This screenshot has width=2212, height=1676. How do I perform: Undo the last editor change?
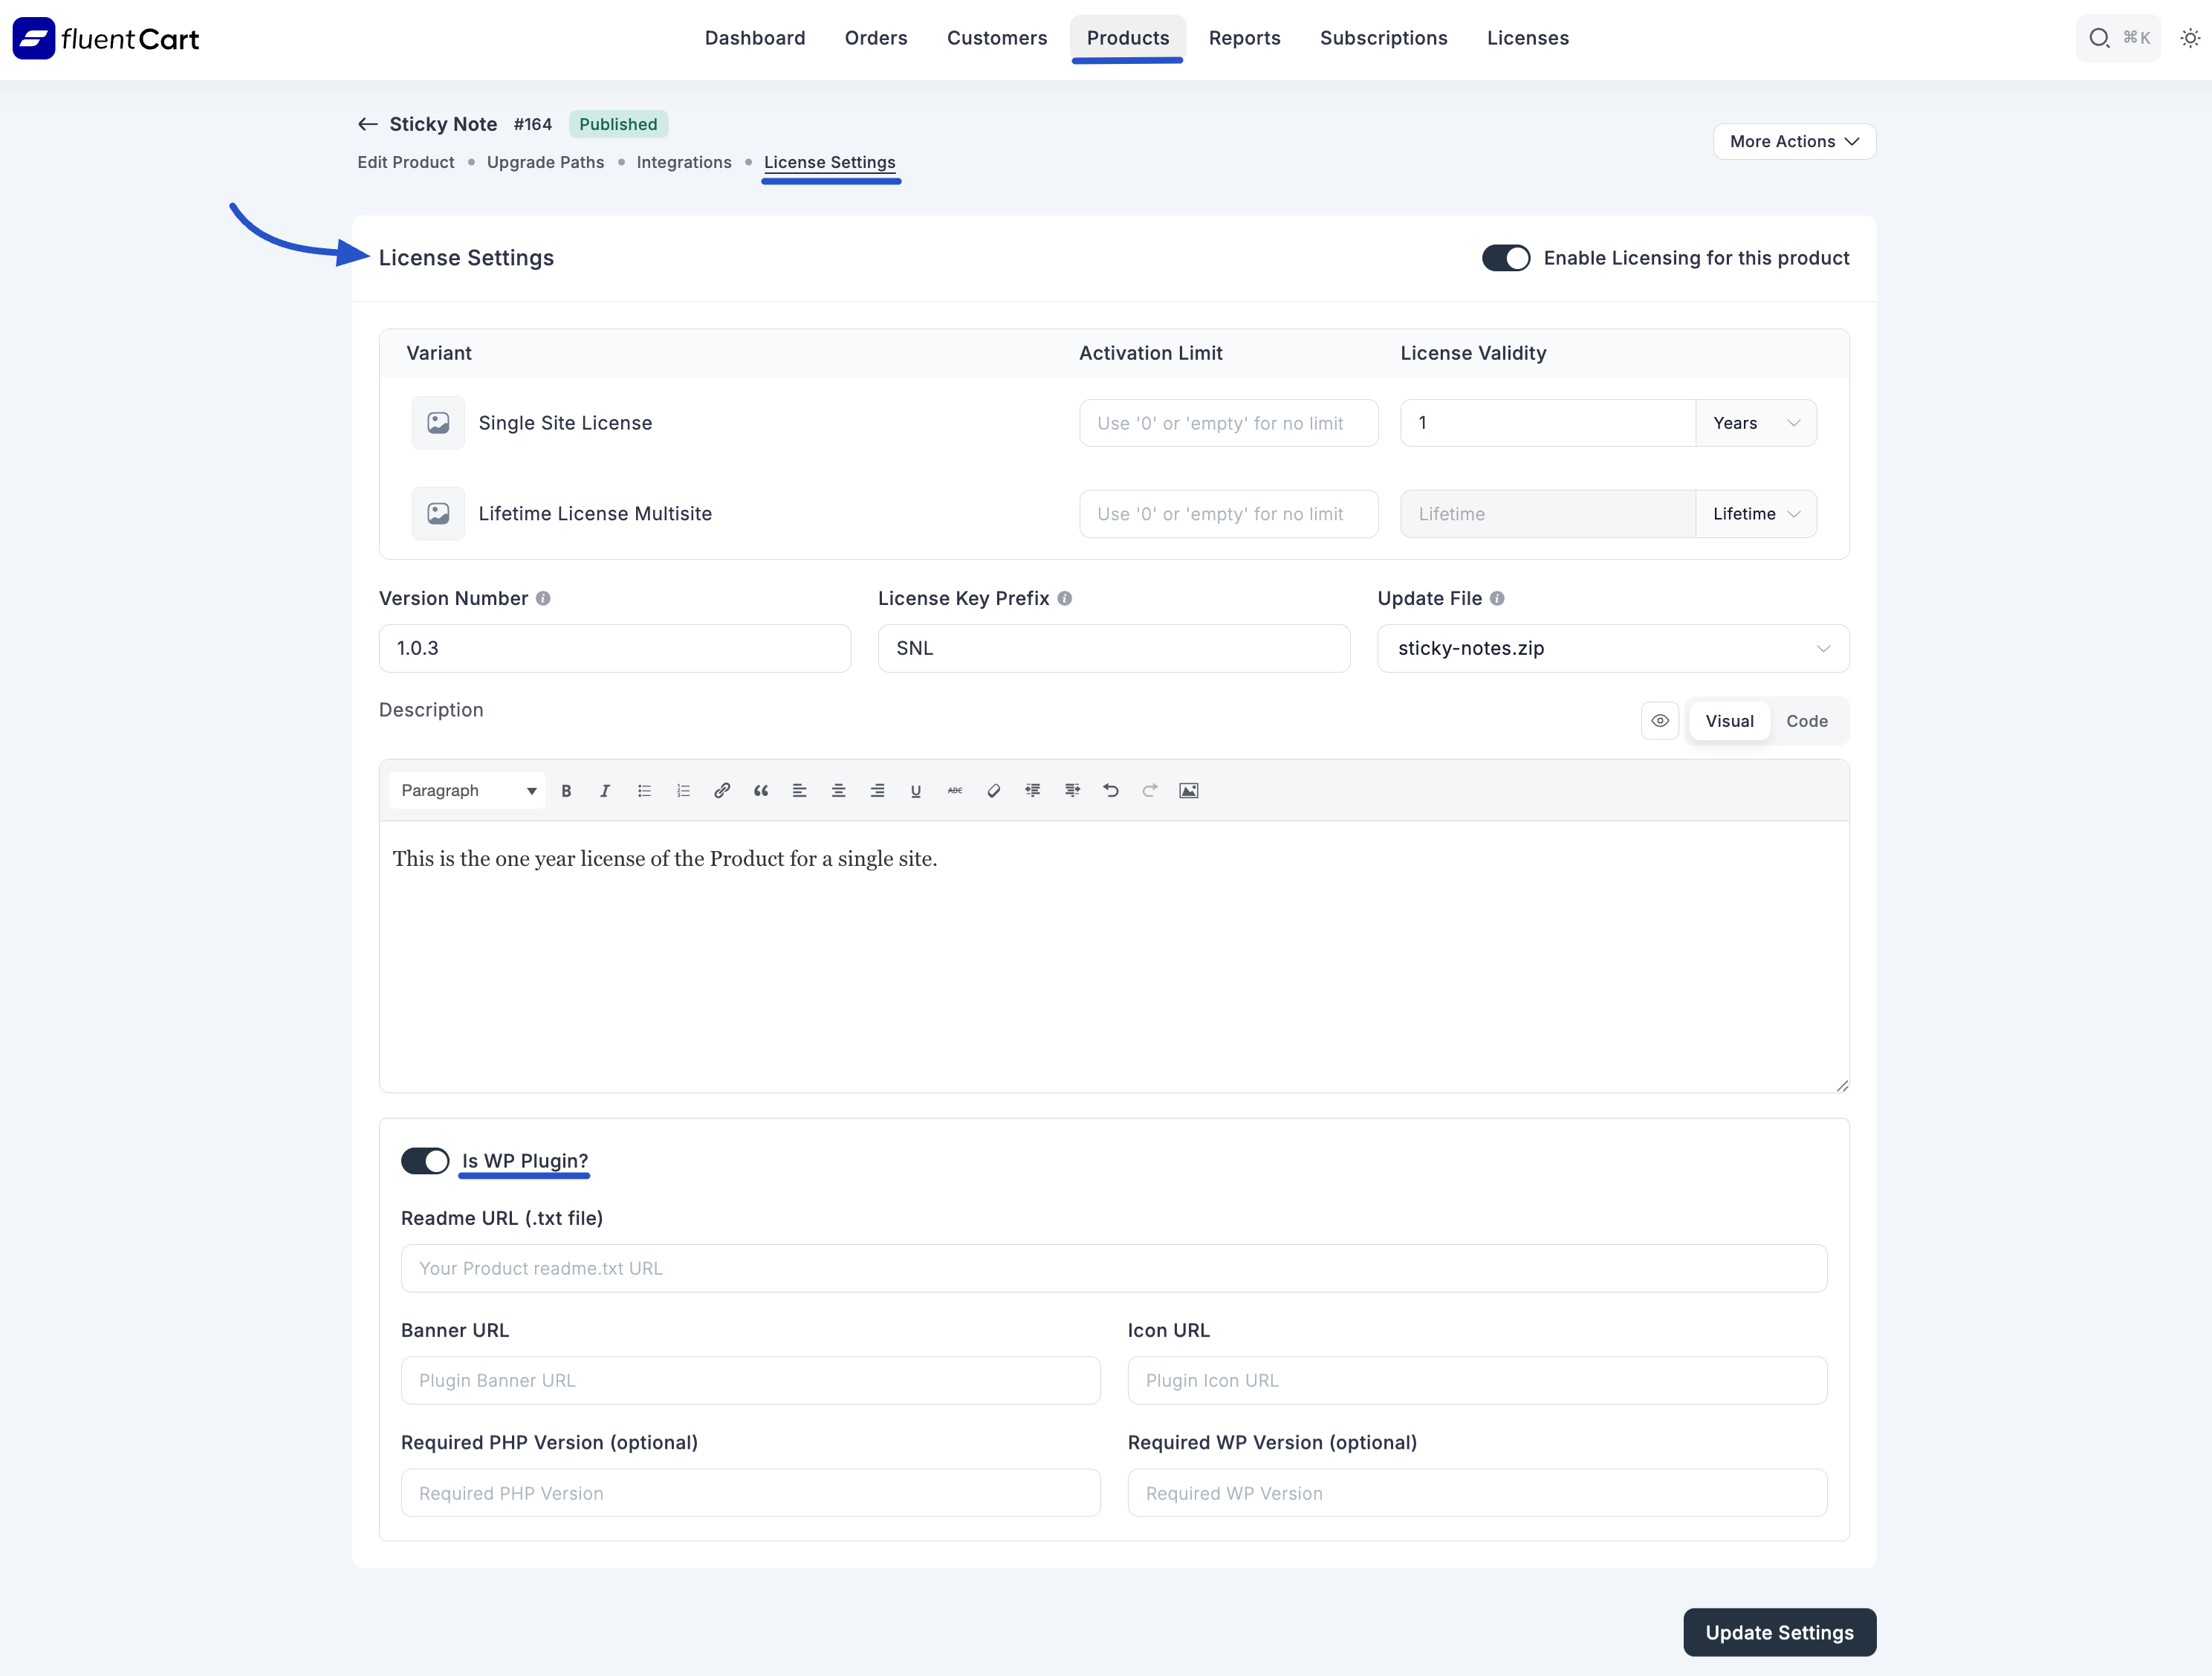(x=1111, y=790)
